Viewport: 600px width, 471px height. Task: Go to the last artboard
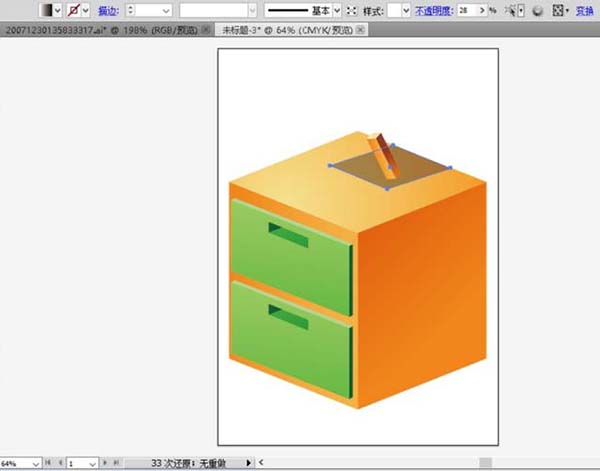pyautogui.click(x=116, y=463)
